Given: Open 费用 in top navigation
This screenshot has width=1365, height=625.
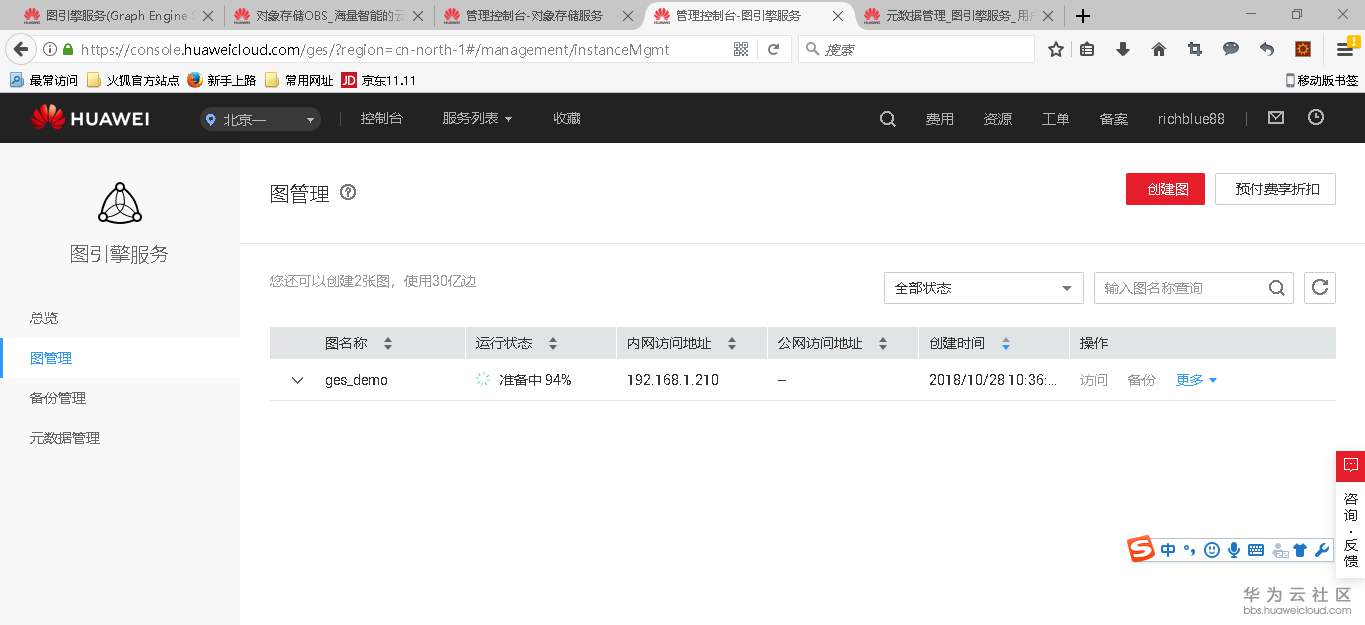Looking at the screenshot, I should pyautogui.click(x=939, y=118).
